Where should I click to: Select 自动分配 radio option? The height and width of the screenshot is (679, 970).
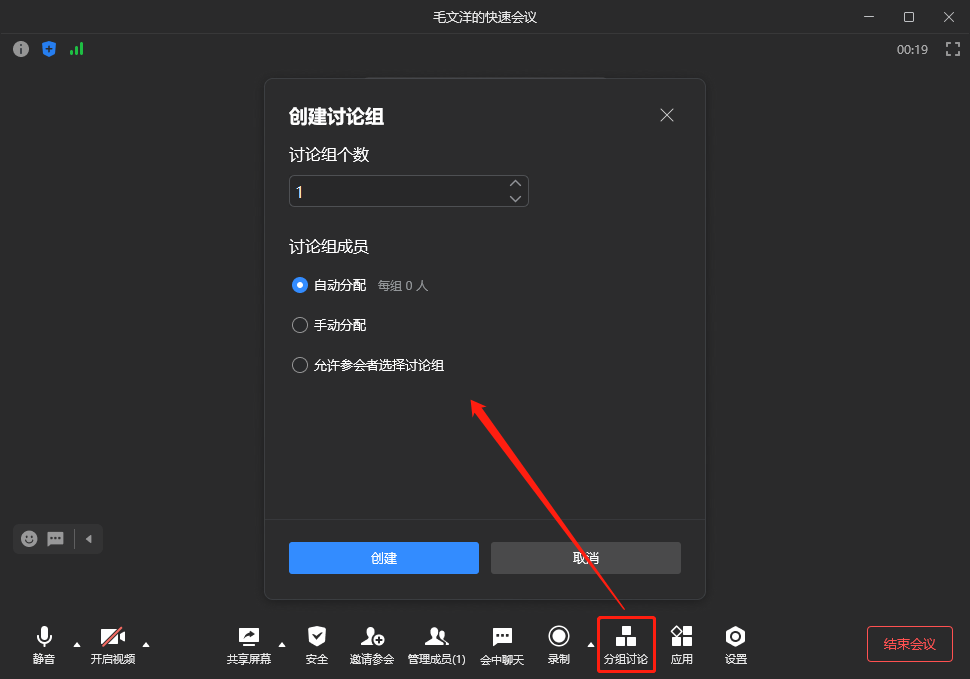pos(299,285)
